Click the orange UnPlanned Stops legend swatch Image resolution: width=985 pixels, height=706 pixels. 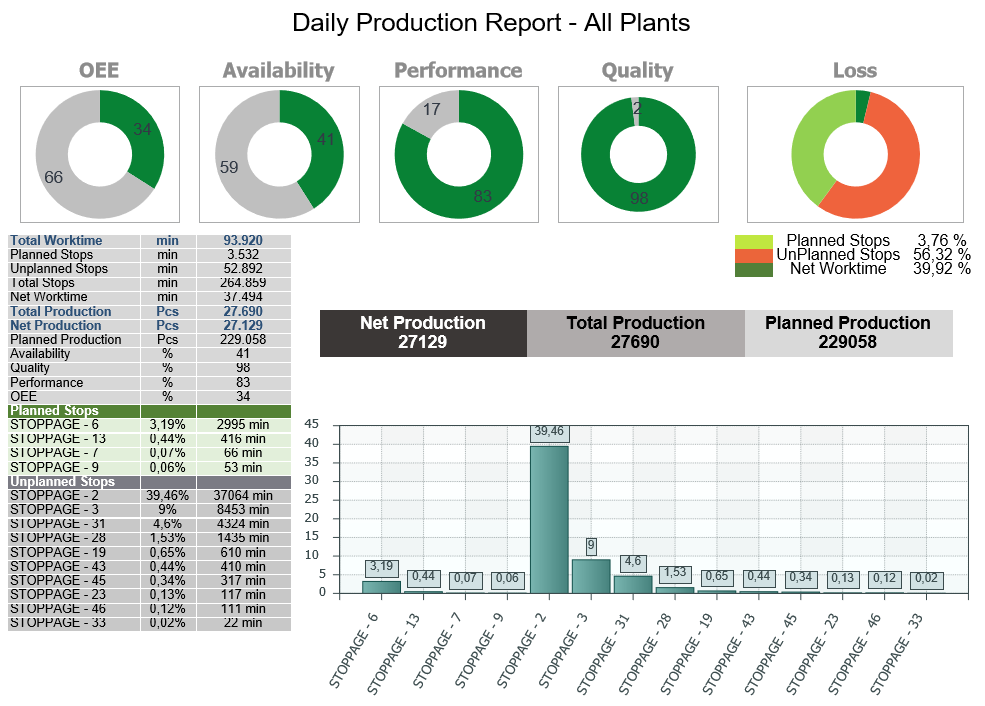pyautogui.click(x=754, y=255)
